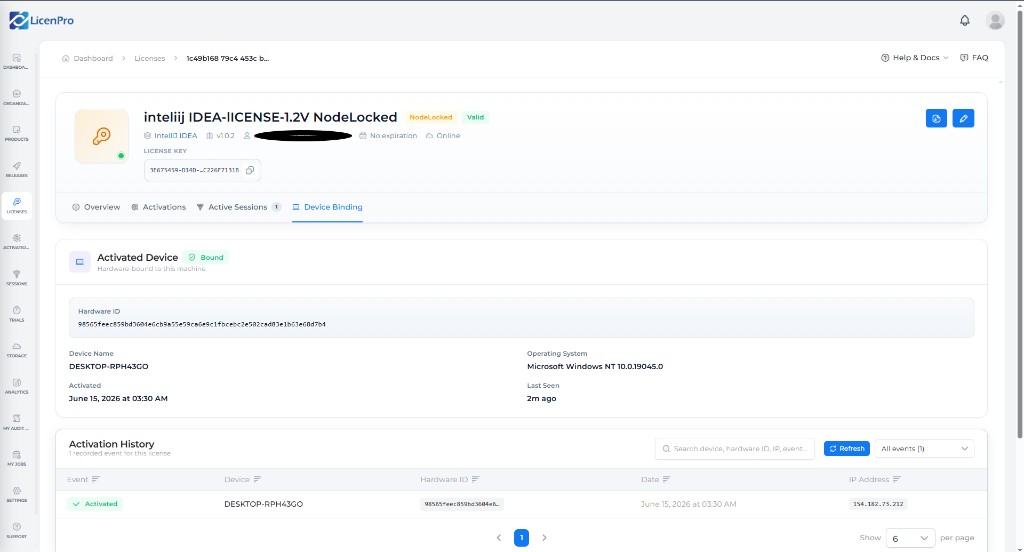Click the Activated event badge in history
1024x552 pixels.
(95, 504)
